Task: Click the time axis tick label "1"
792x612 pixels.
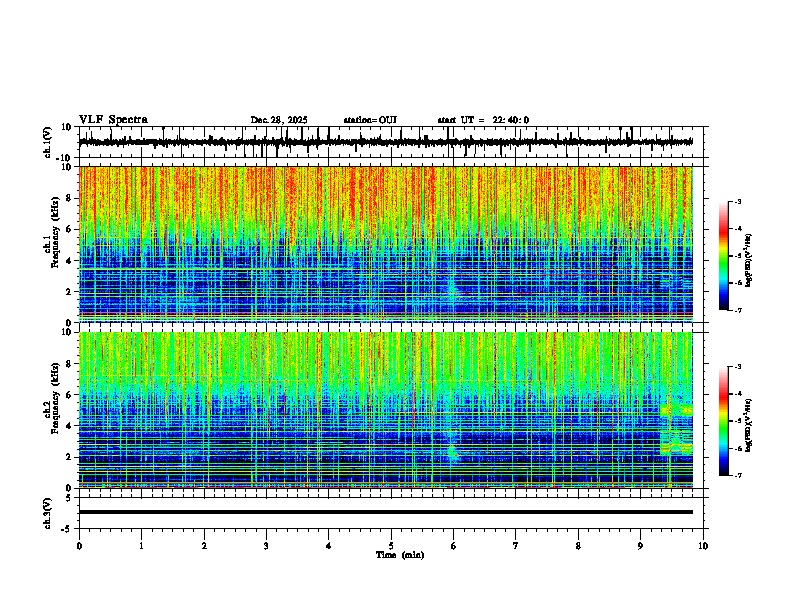Action: [142, 546]
